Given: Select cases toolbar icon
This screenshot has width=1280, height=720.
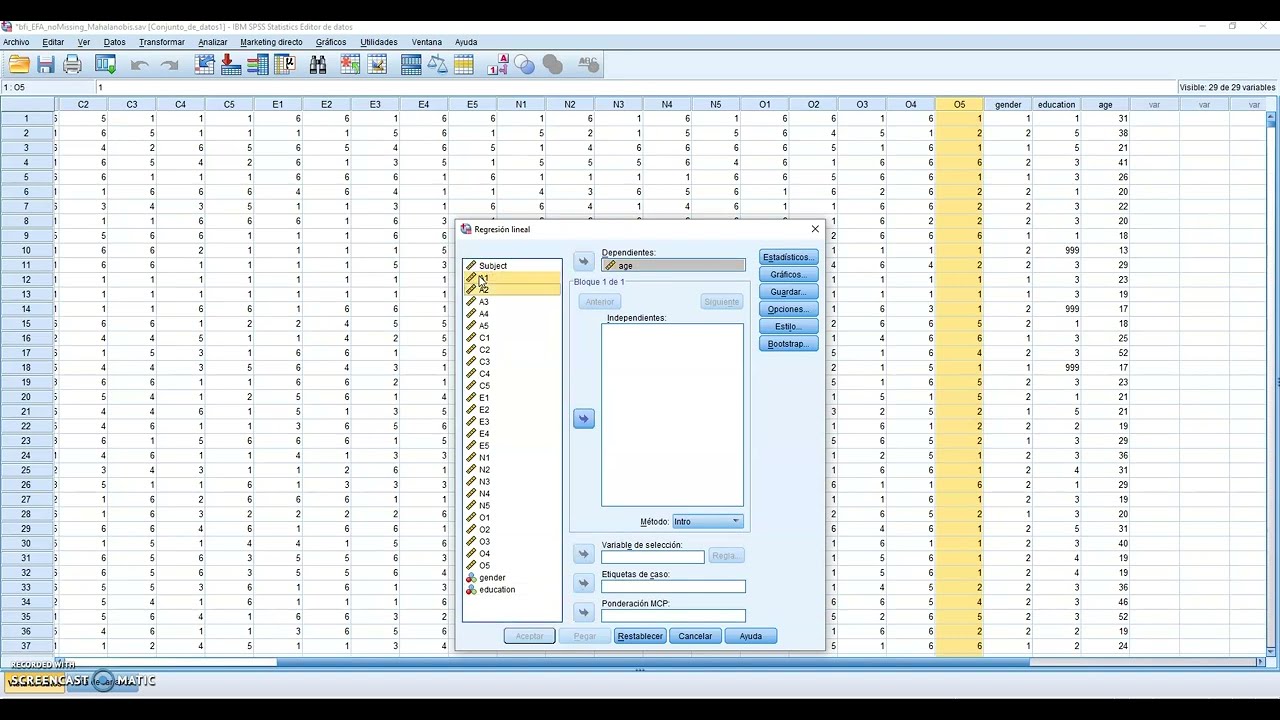Looking at the screenshot, I should (x=463, y=65).
